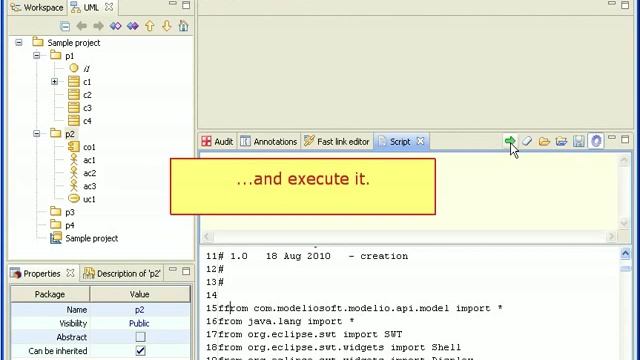
Task: Clear the script console with eraser icon
Action: (x=527, y=141)
